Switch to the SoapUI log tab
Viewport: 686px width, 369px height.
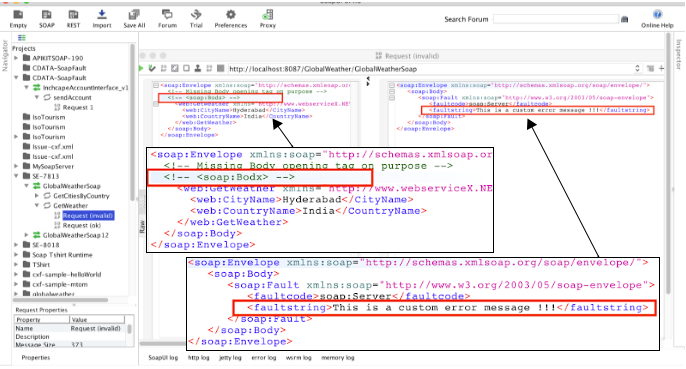(163, 358)
